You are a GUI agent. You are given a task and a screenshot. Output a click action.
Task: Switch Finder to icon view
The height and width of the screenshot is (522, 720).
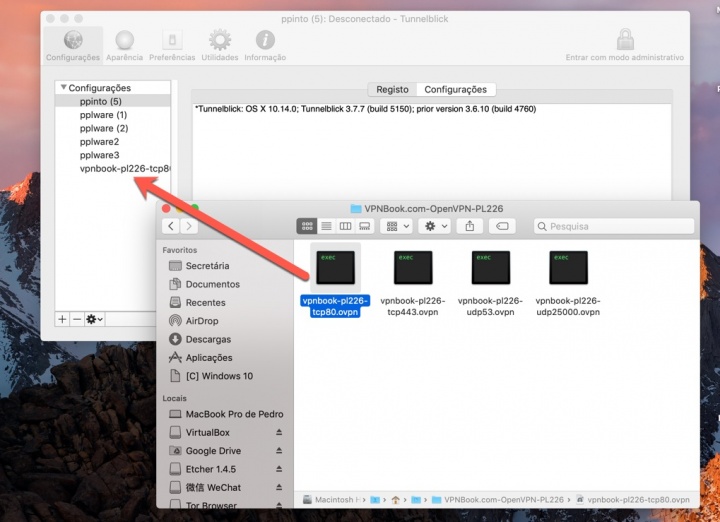click(x=307, y=227)
